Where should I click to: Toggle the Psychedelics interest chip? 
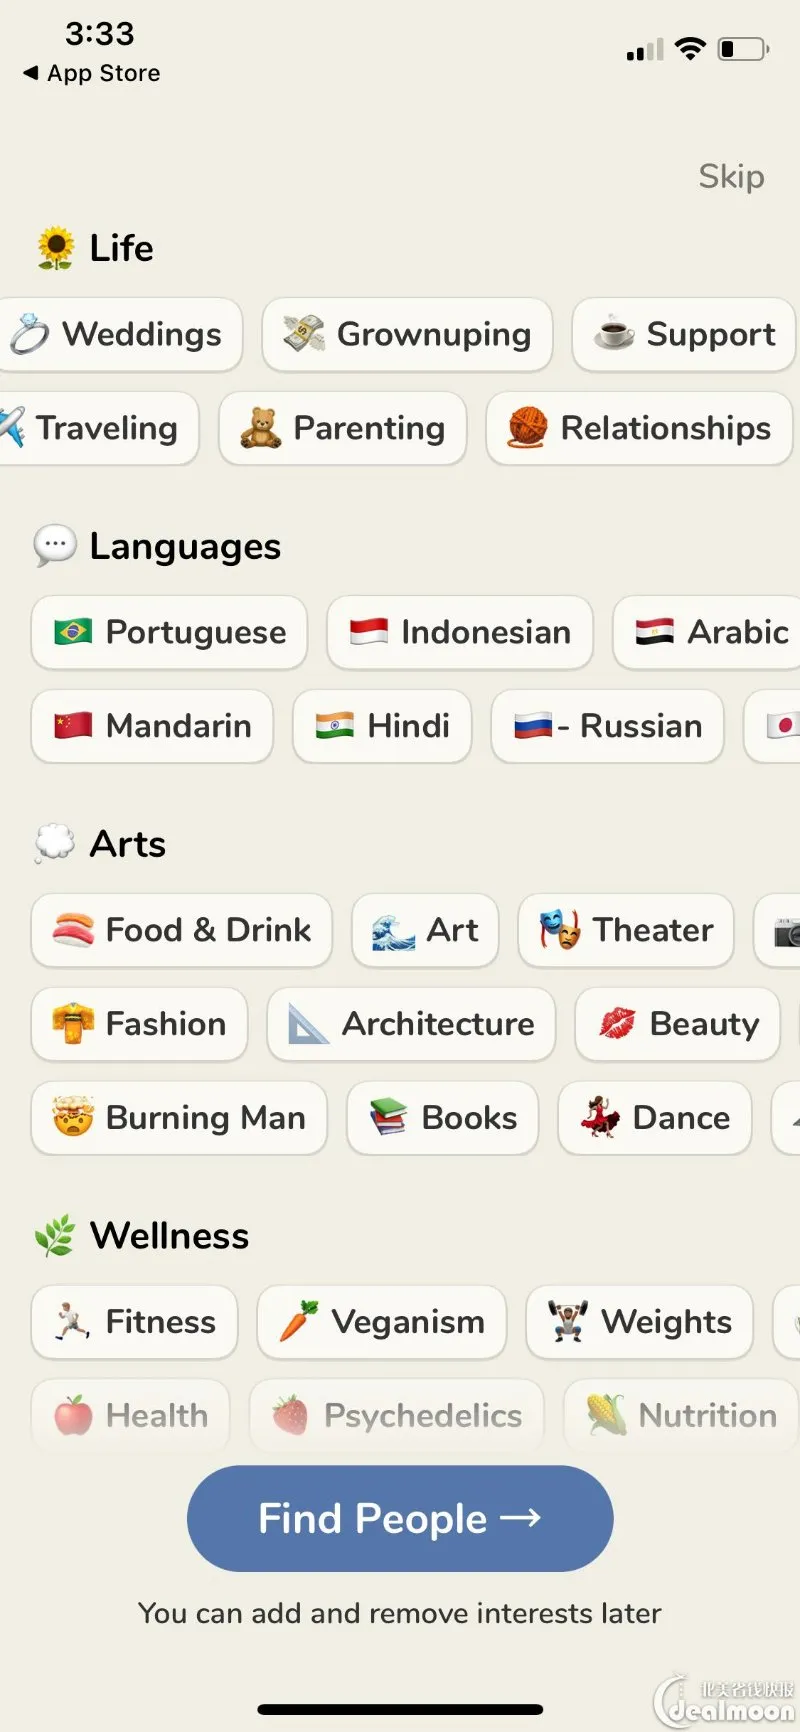tap(397, 1416)
